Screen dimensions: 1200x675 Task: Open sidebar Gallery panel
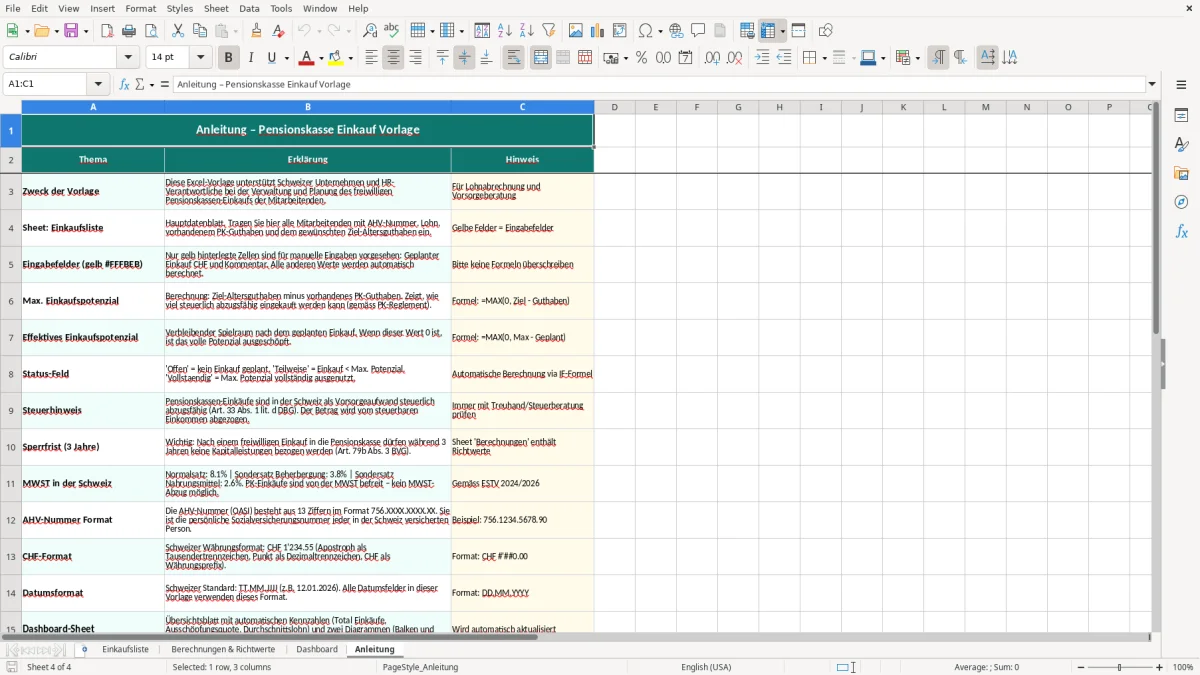click(1181, 173)
